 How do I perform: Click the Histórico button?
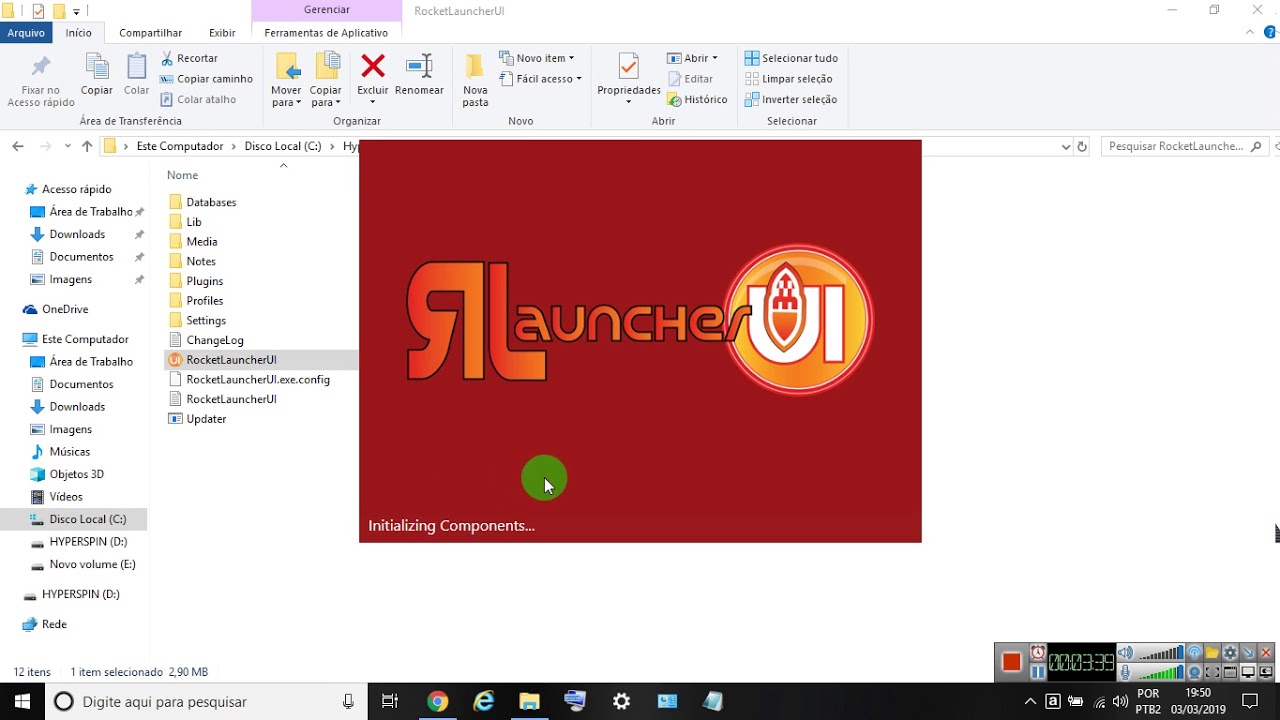(x=697, y=99)
